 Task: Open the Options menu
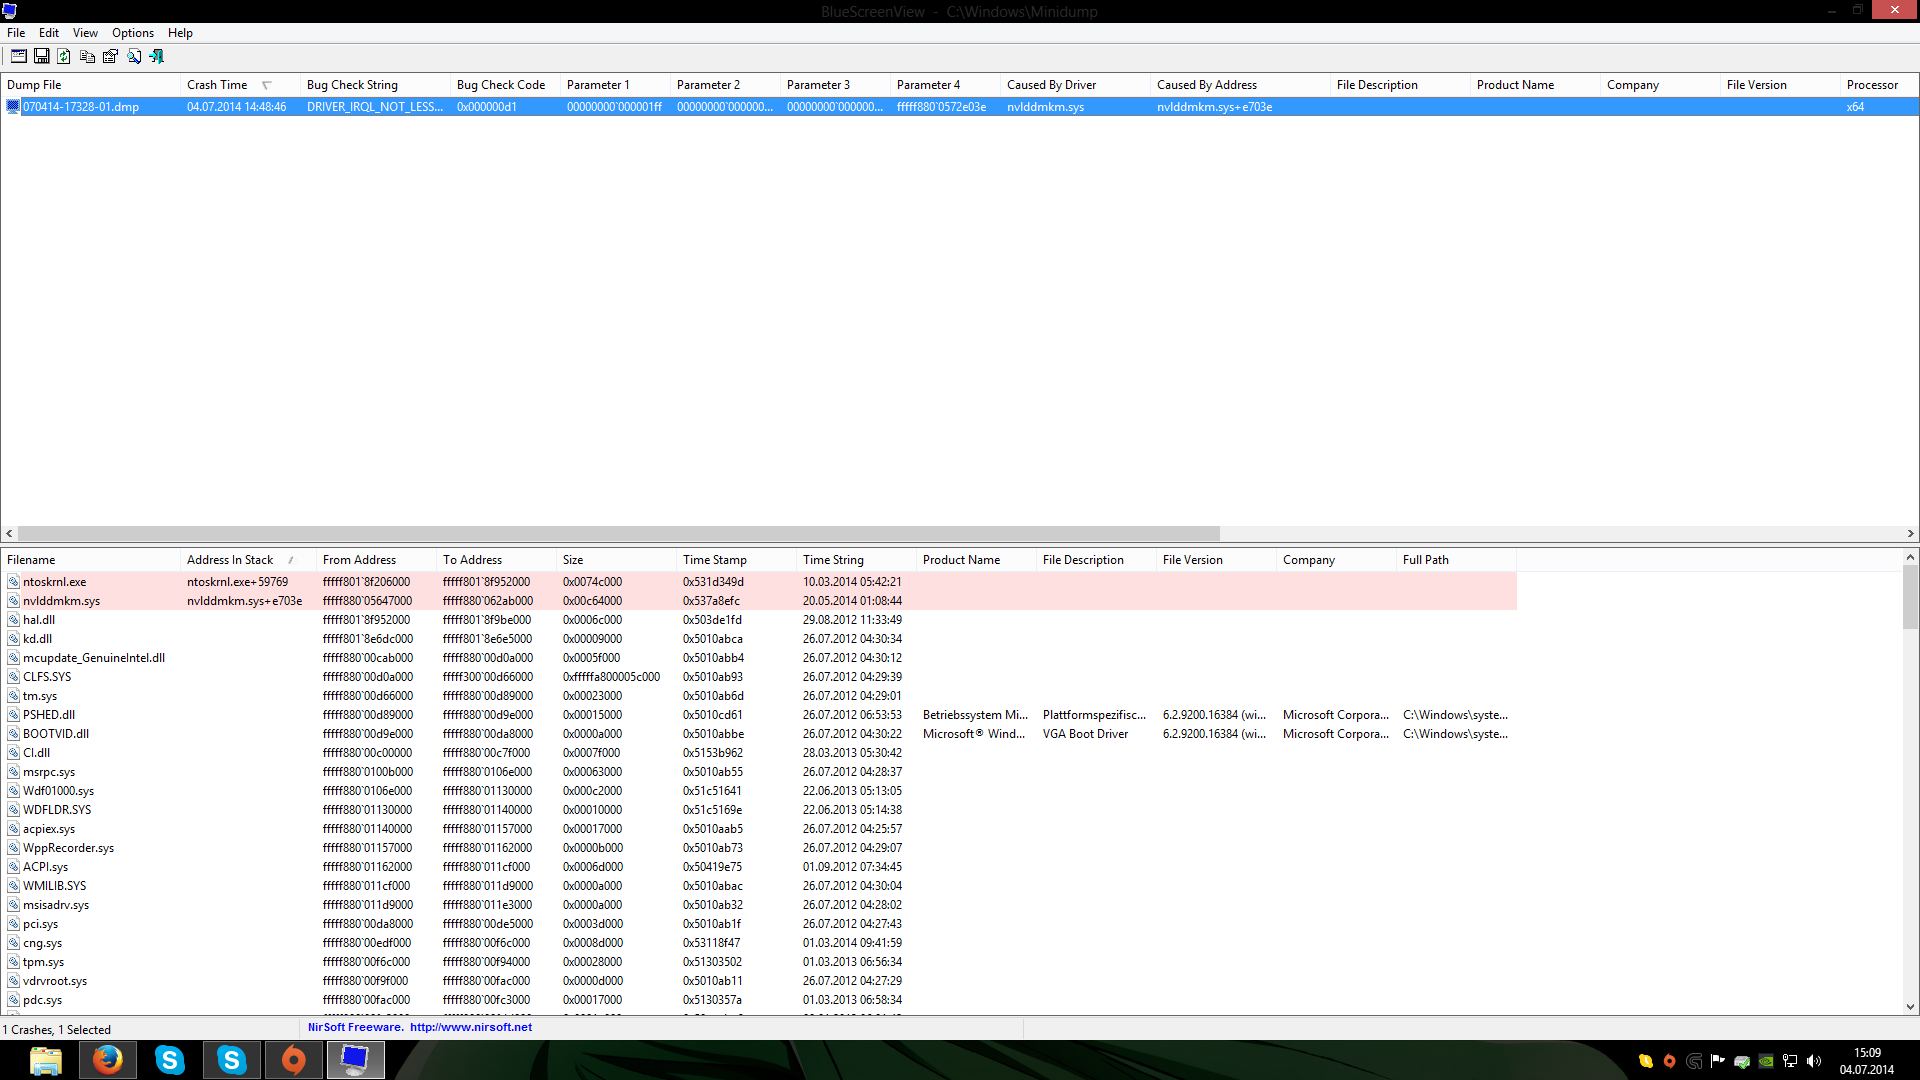tap(132, 33)
